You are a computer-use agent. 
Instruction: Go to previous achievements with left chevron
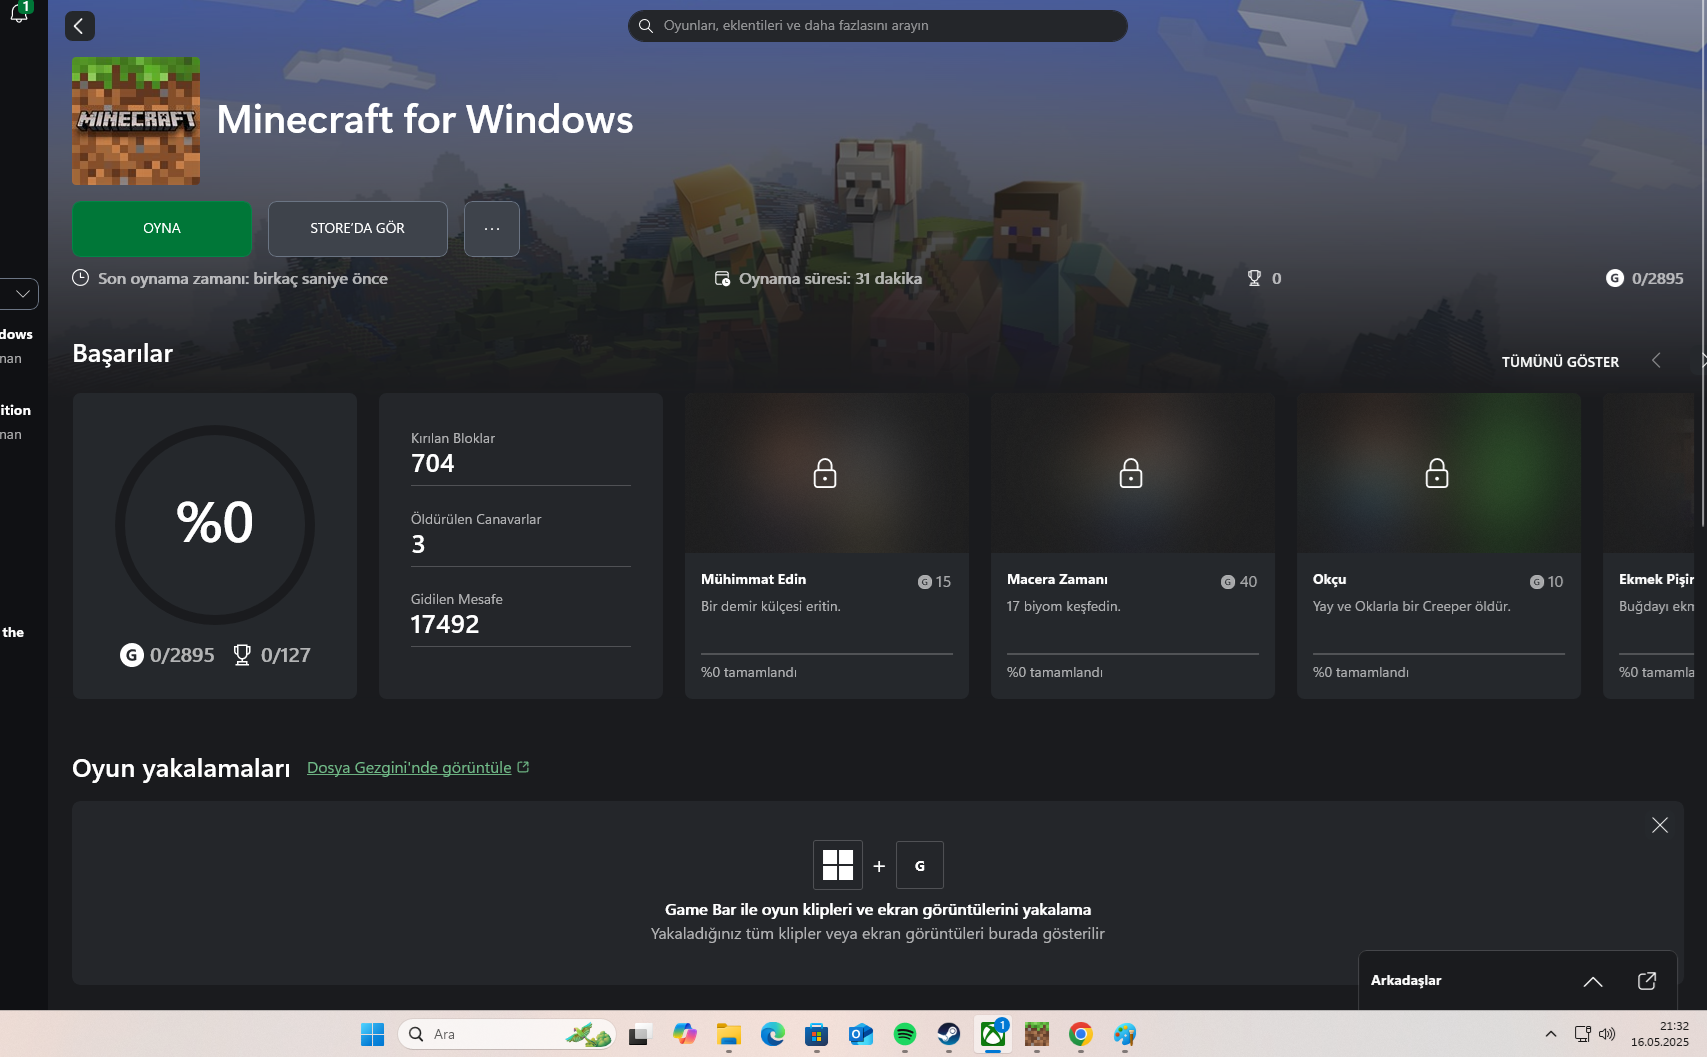tap(1656, 361)
